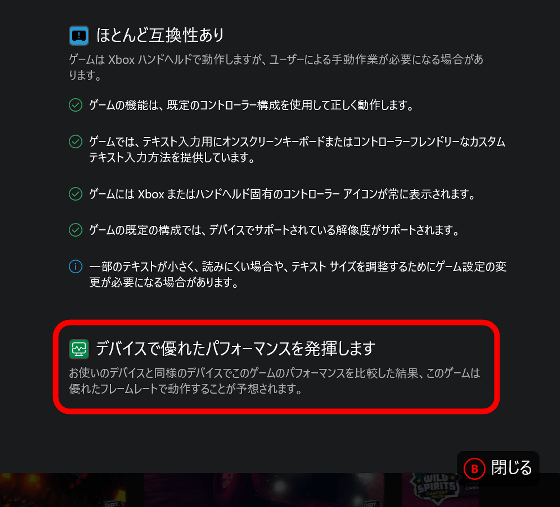Select the ほとんど互換性あり heading

click(160, 35)
